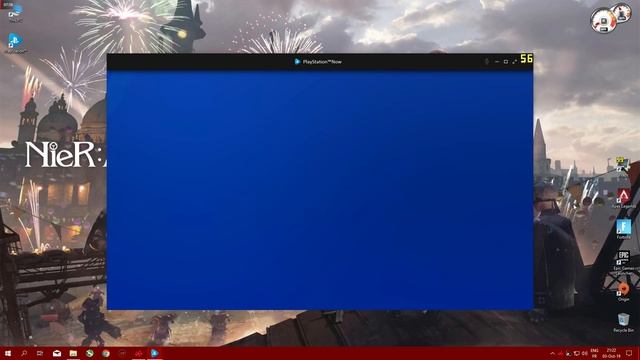
Task: Open the green globe taskbar app
Action: [x=89, y=353]
